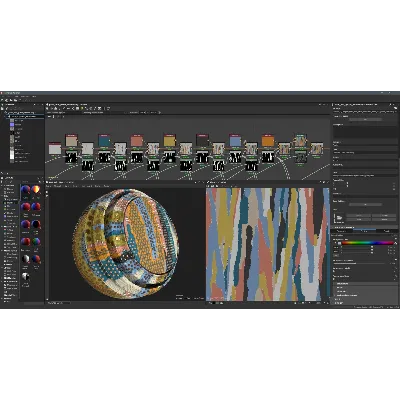Image resolution: width=400 pixels, height=400 pixels.
Task: Select the light blue uniform color node
Action: 235,141
